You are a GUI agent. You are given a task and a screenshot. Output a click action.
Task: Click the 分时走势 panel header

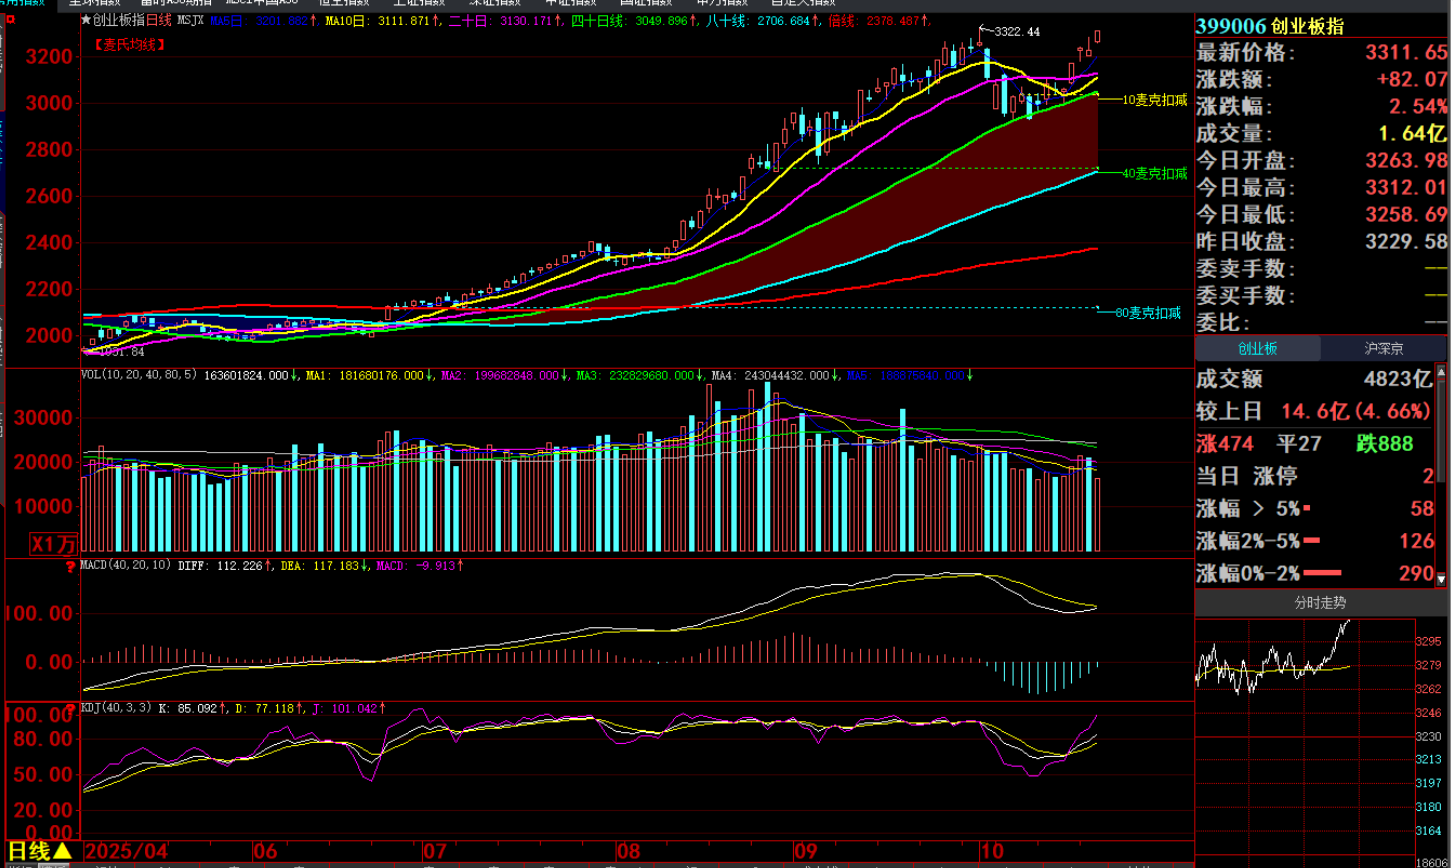click(1320, 603)
